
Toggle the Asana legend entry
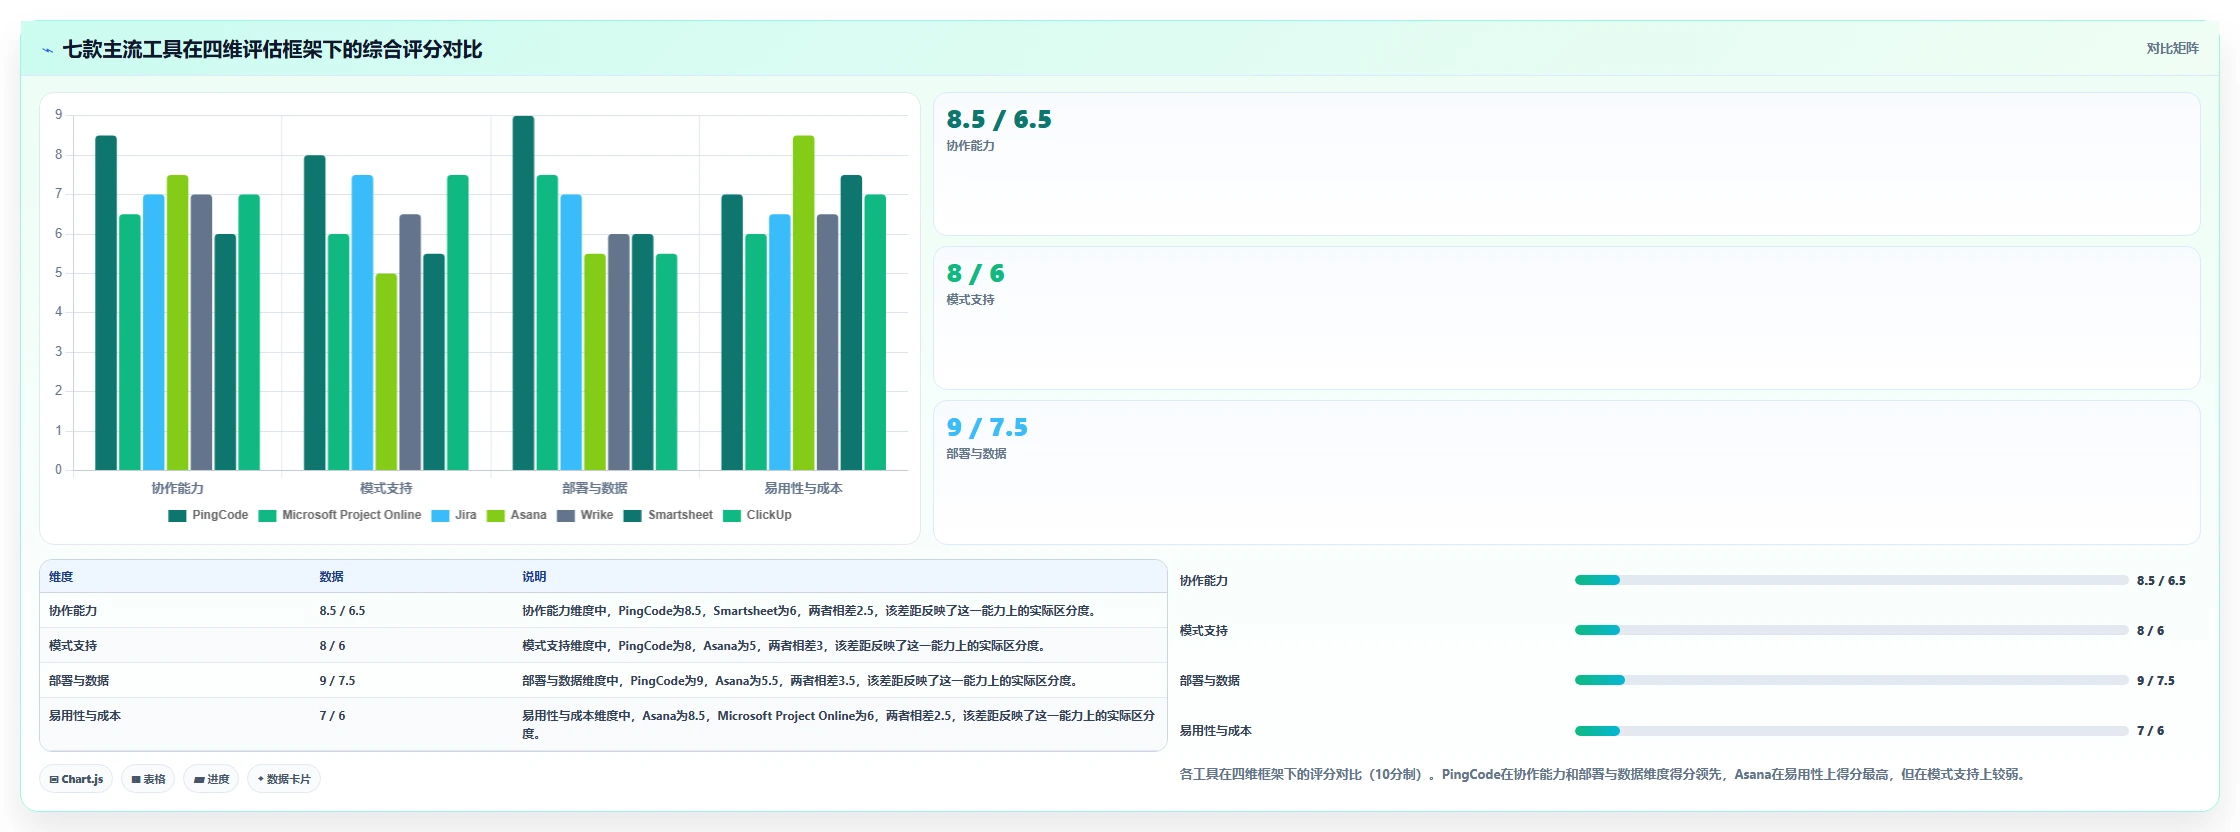click(517, 515)
